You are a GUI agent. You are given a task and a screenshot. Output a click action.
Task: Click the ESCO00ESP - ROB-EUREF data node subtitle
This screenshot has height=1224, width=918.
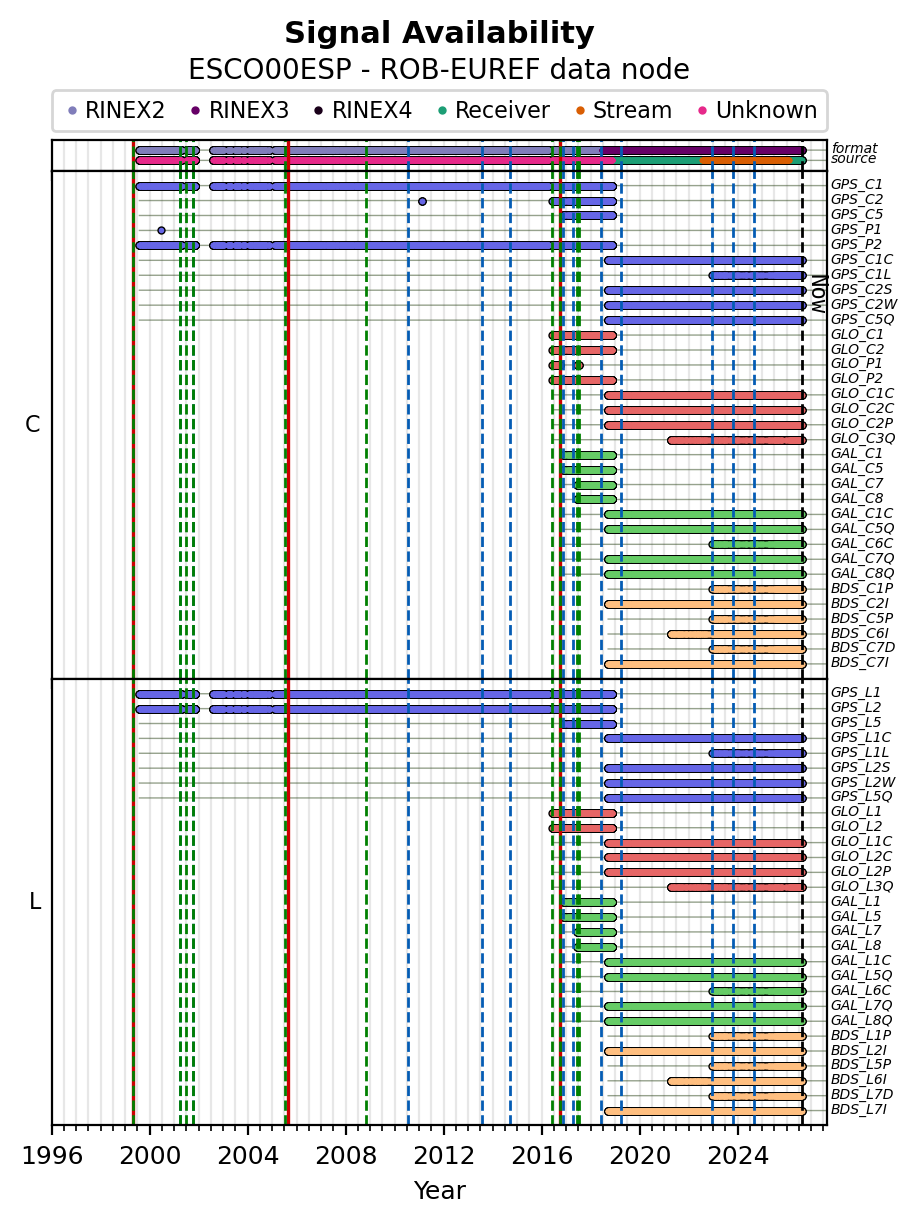point(439,70)
